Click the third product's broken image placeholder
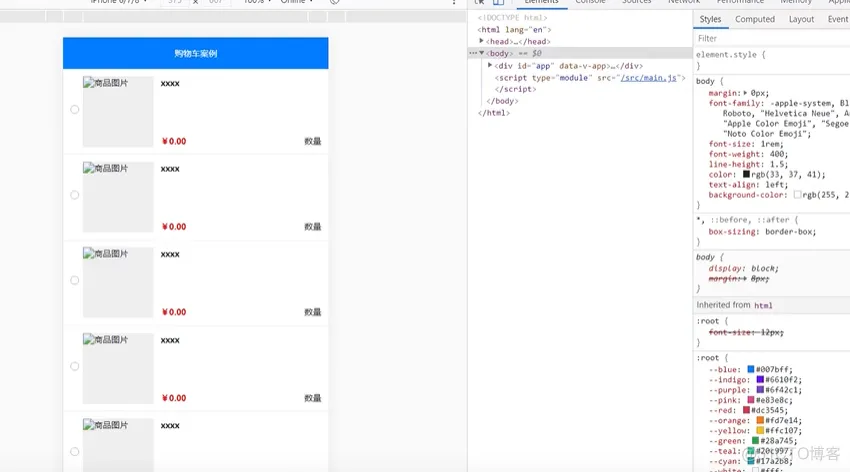Viewport: 850px width, 472px height. pos(118,282)
